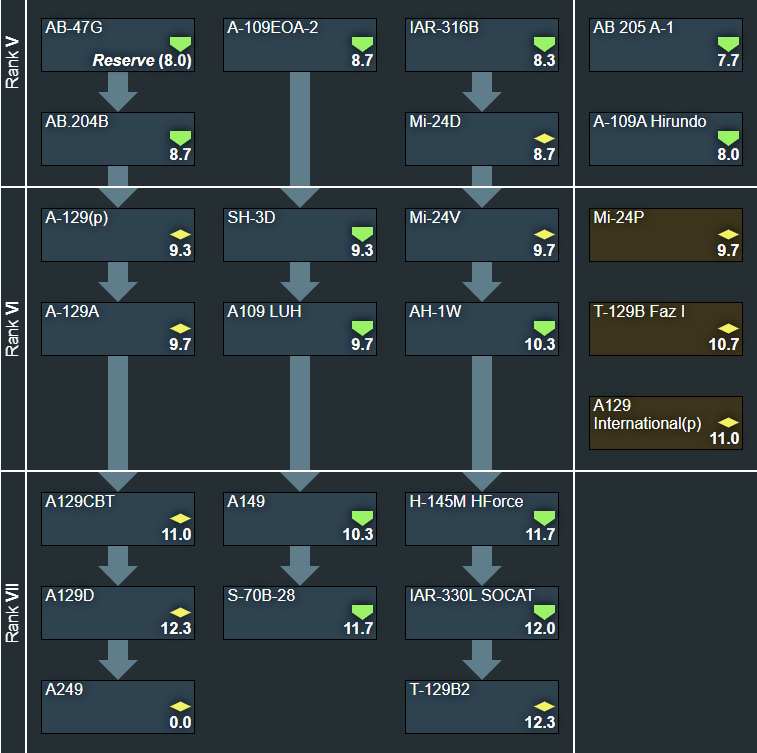Select the A-109A Hirundo card

665,138
